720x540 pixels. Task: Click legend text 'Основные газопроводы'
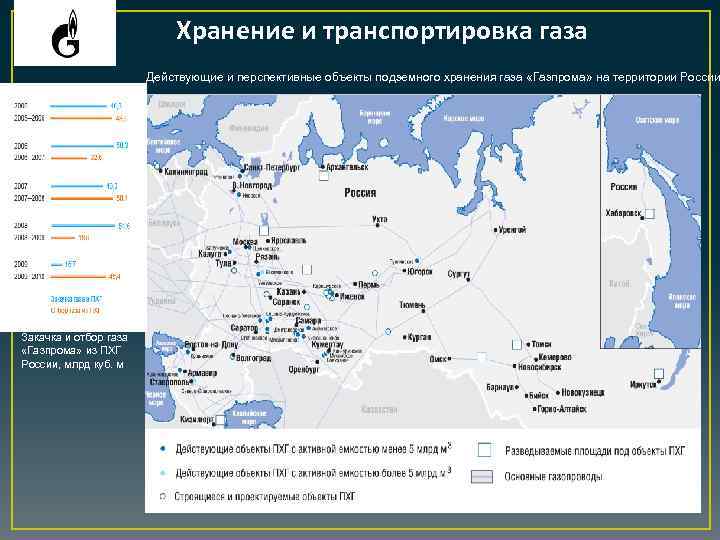[x=553, y=477]
